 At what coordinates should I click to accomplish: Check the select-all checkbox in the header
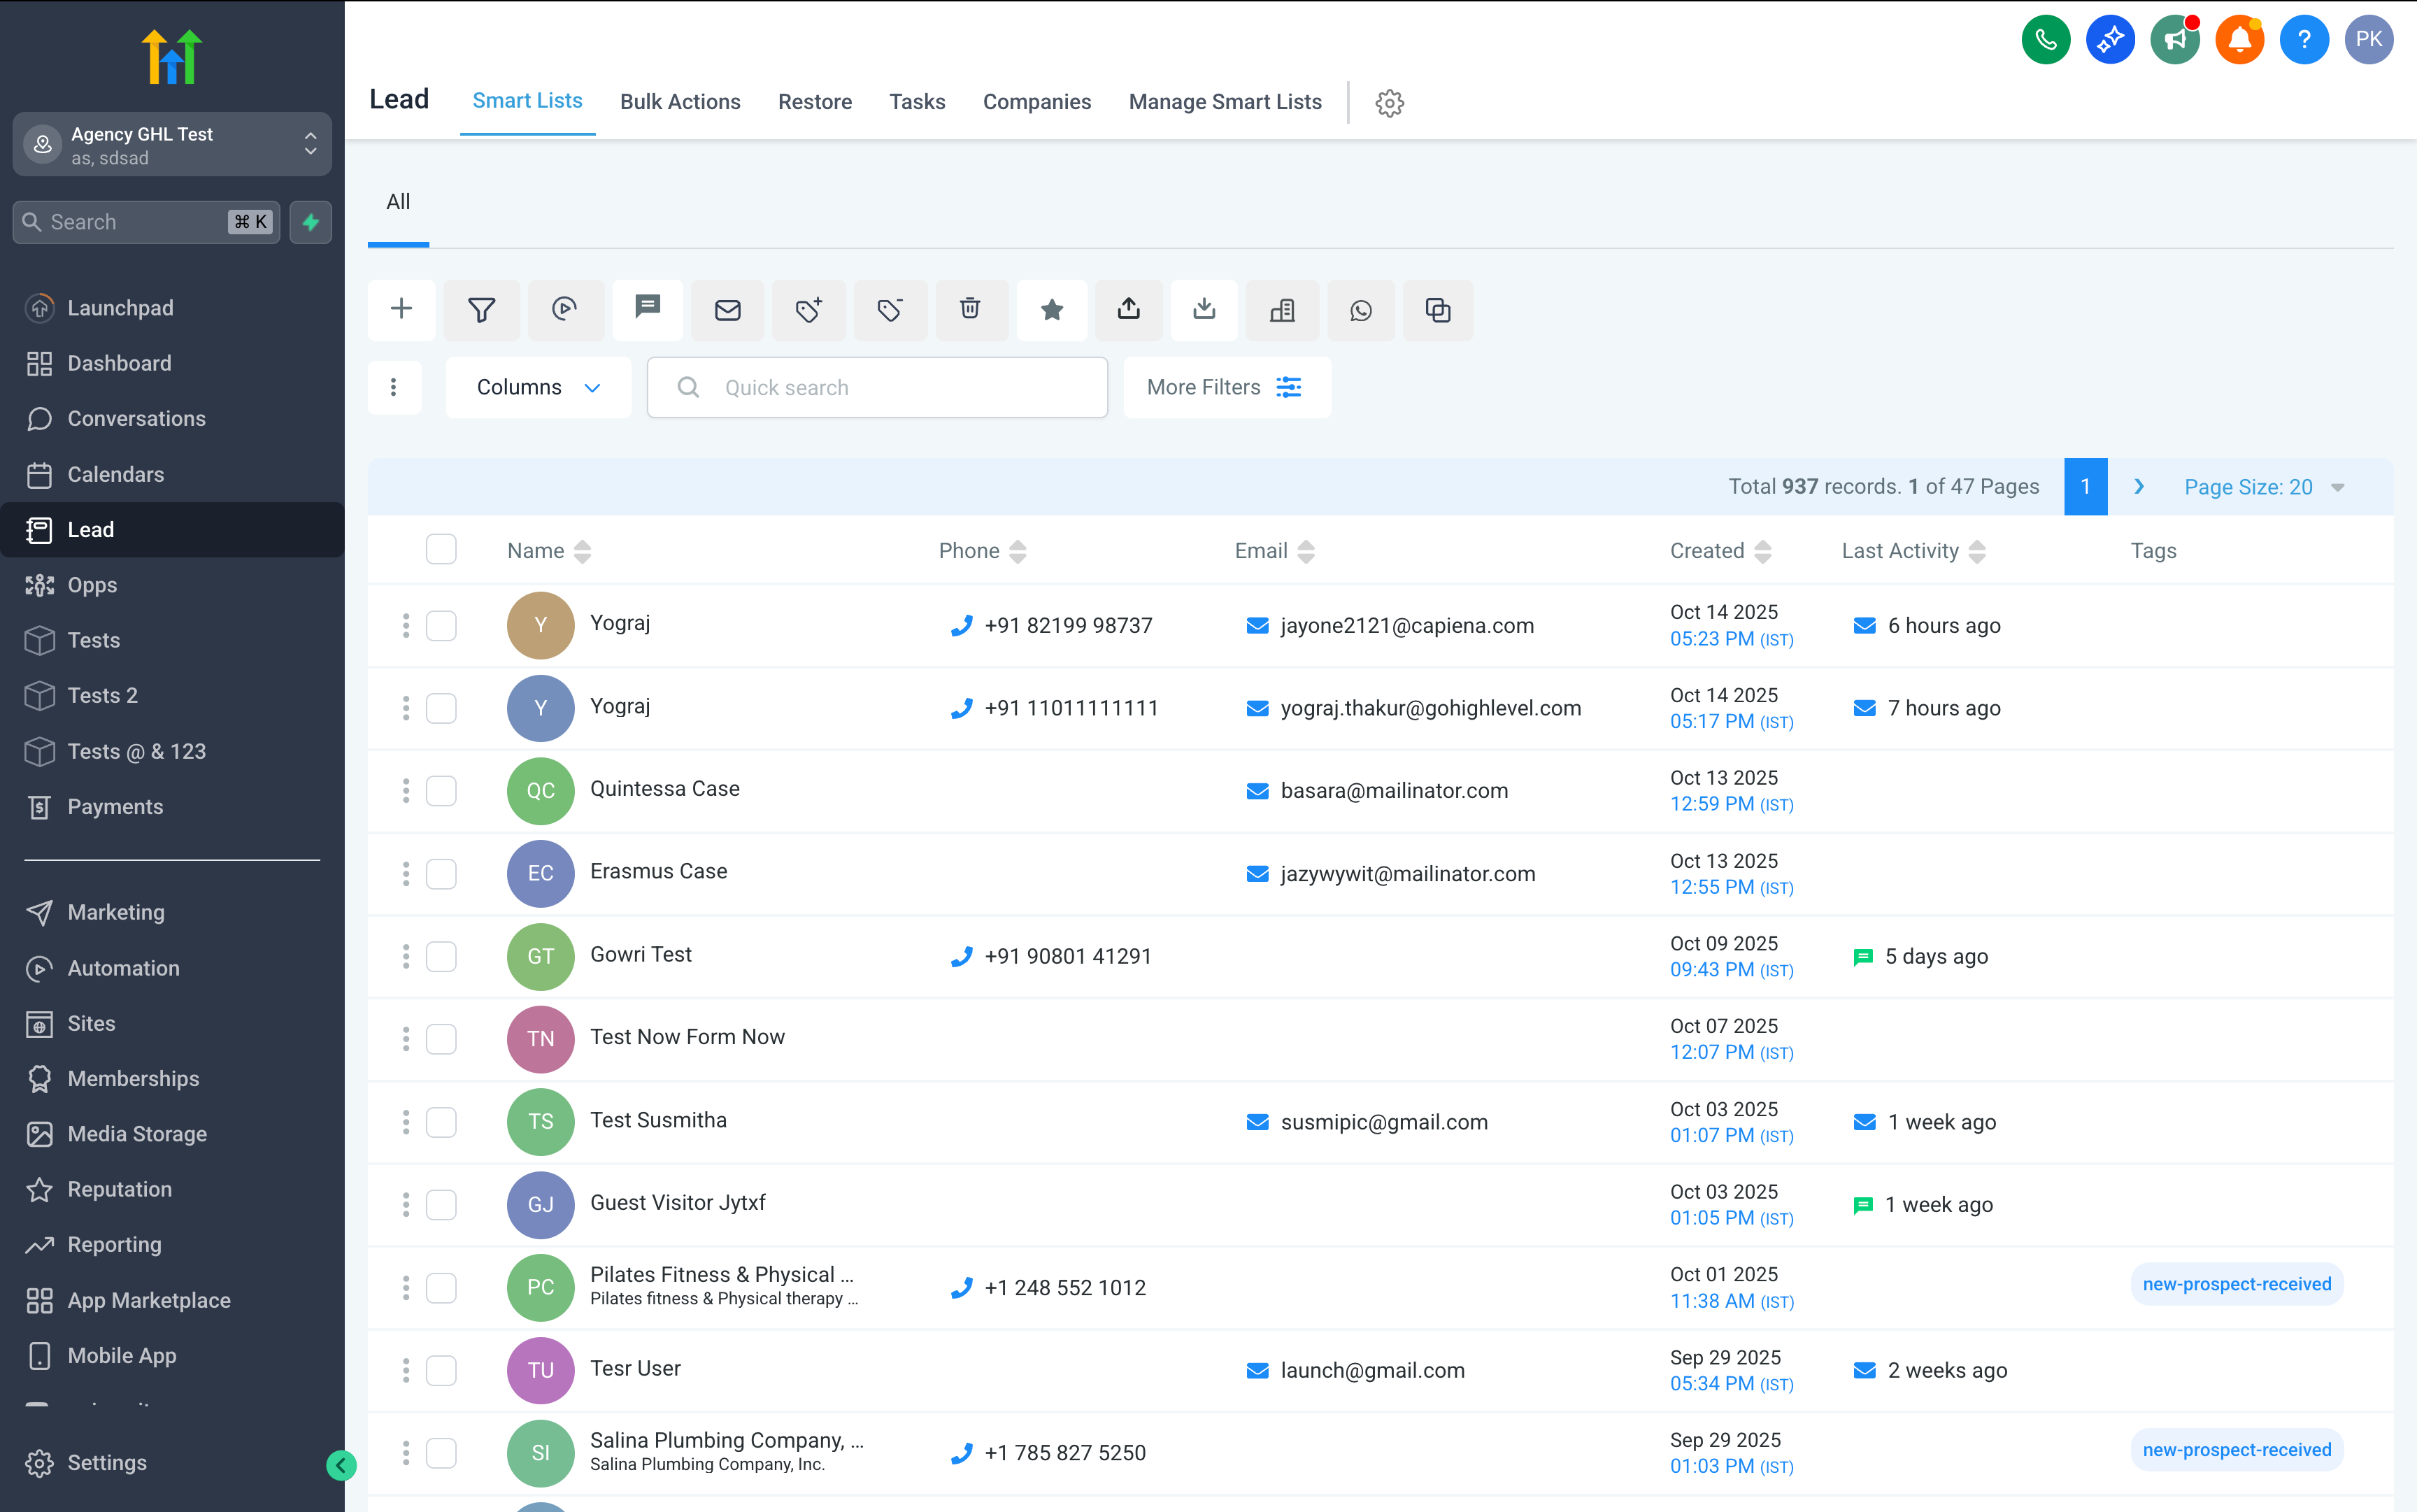click(441, 549)
